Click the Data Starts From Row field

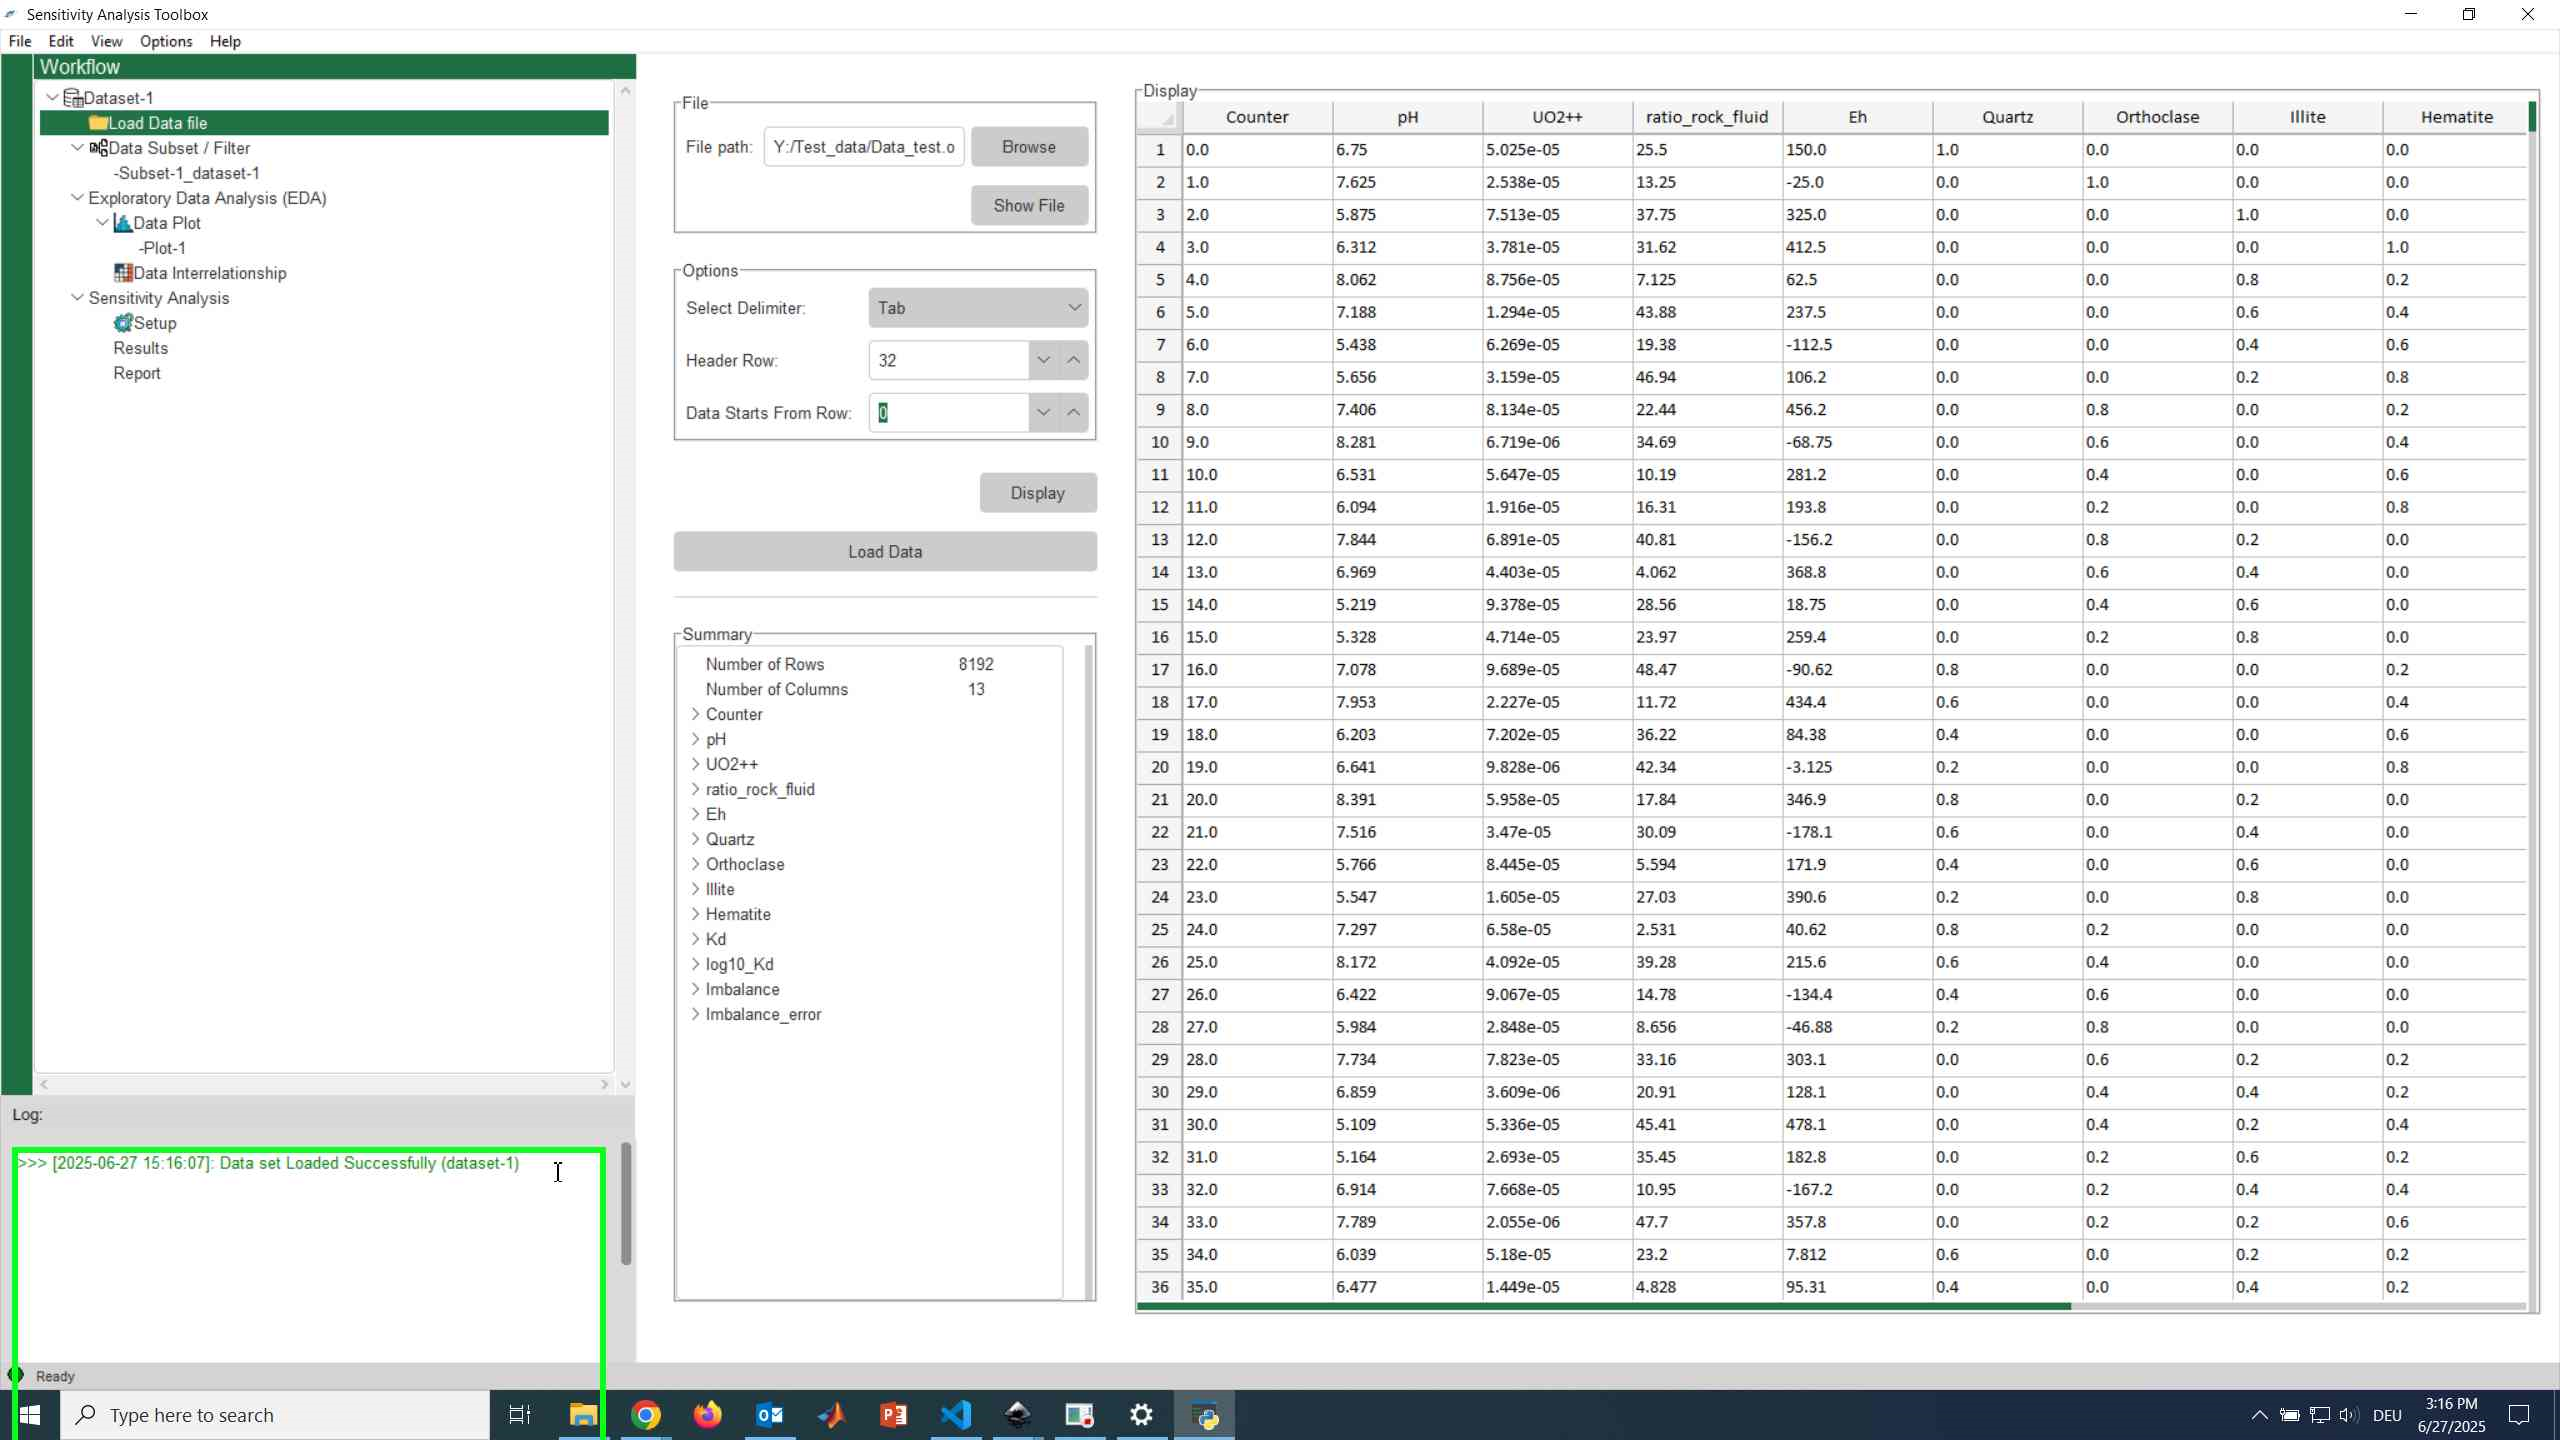click(x=949, y=412)
